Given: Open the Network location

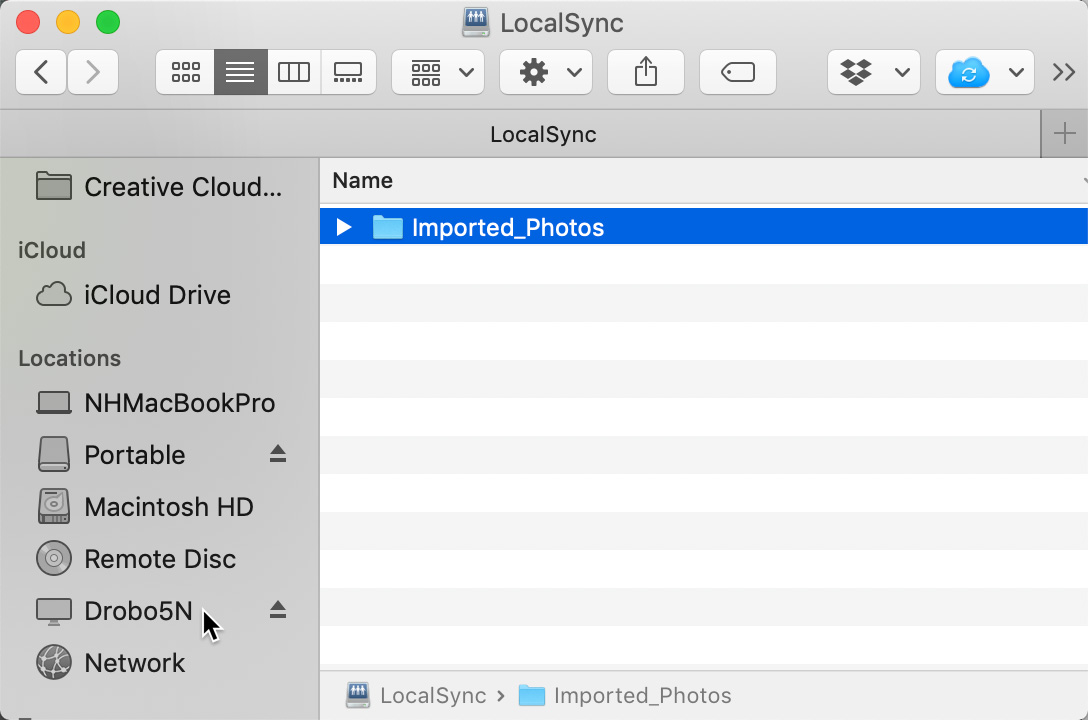Looking at the screenshot, I should [133, 663].
